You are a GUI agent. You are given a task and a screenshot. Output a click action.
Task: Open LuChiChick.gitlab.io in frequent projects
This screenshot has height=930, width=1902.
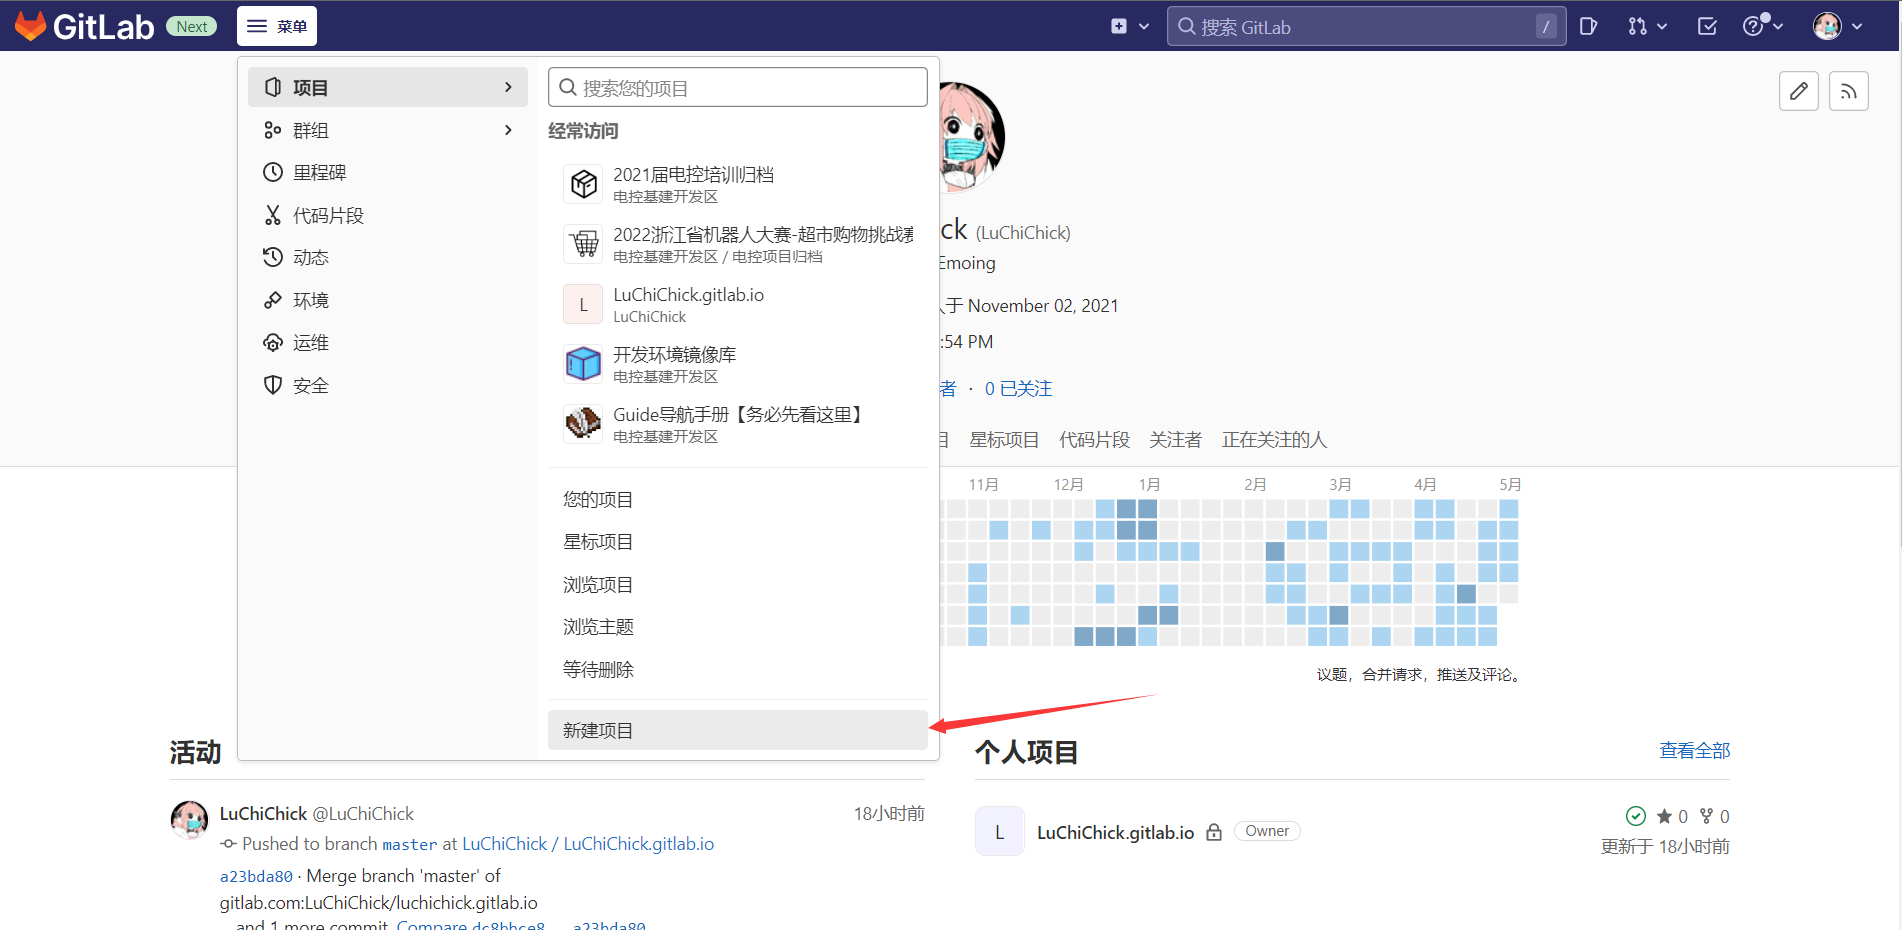coord(738,304)
